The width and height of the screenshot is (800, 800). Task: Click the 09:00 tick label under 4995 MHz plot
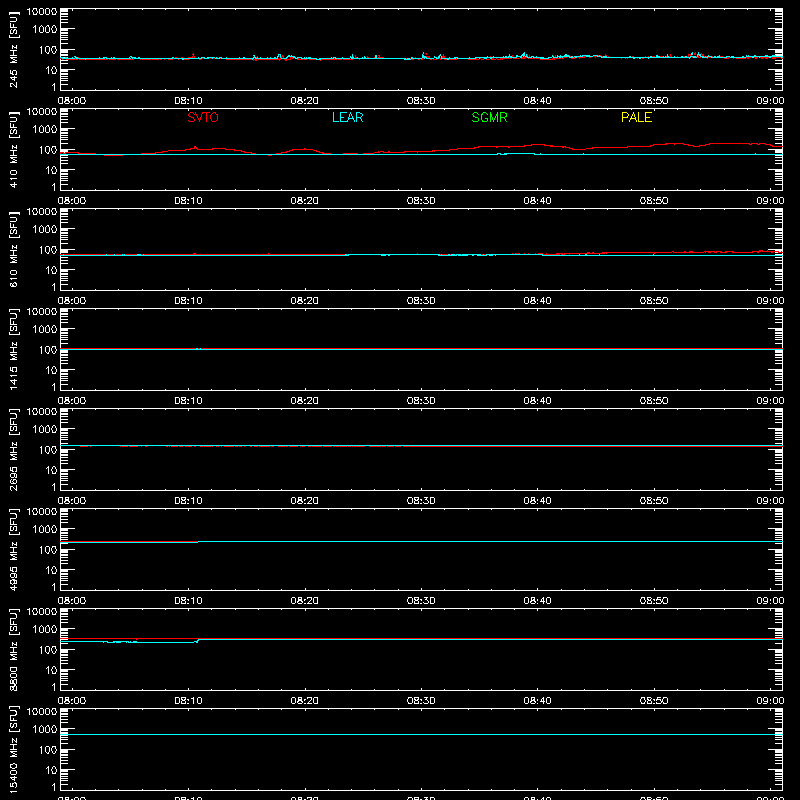(770, 601)
